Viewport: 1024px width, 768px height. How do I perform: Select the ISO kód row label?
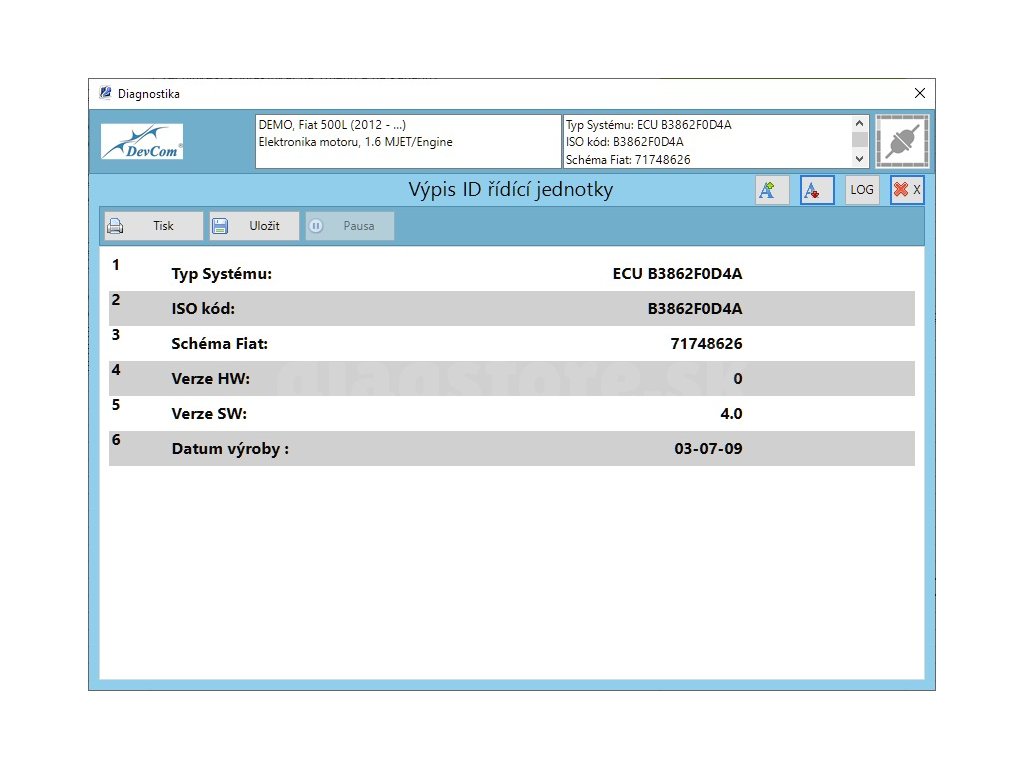tap(203, 308)
